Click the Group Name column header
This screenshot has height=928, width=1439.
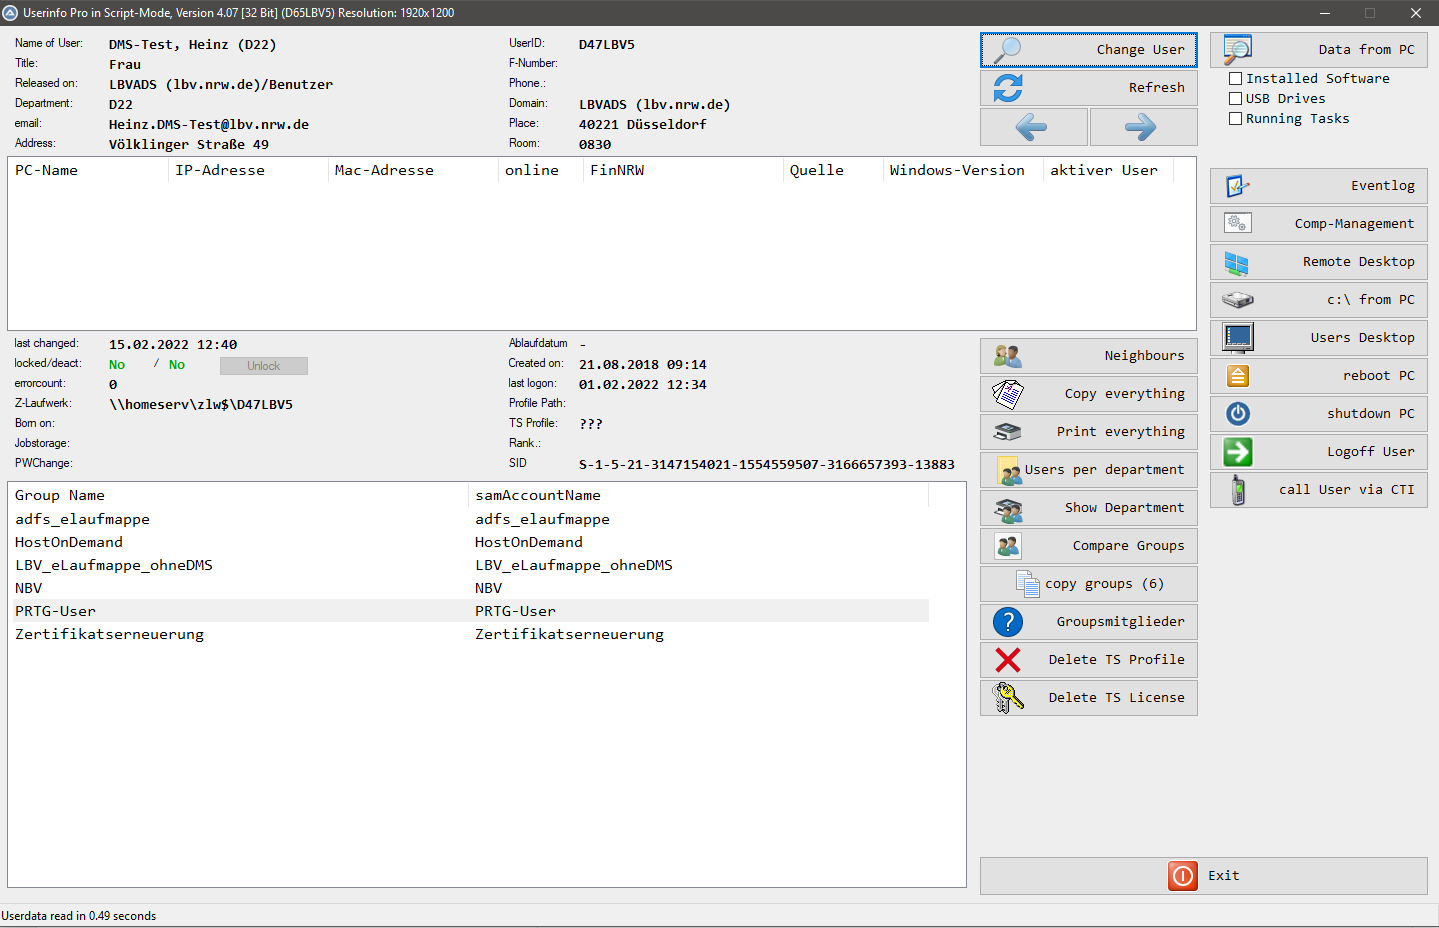pyautogui.click(x=238, y=496)
